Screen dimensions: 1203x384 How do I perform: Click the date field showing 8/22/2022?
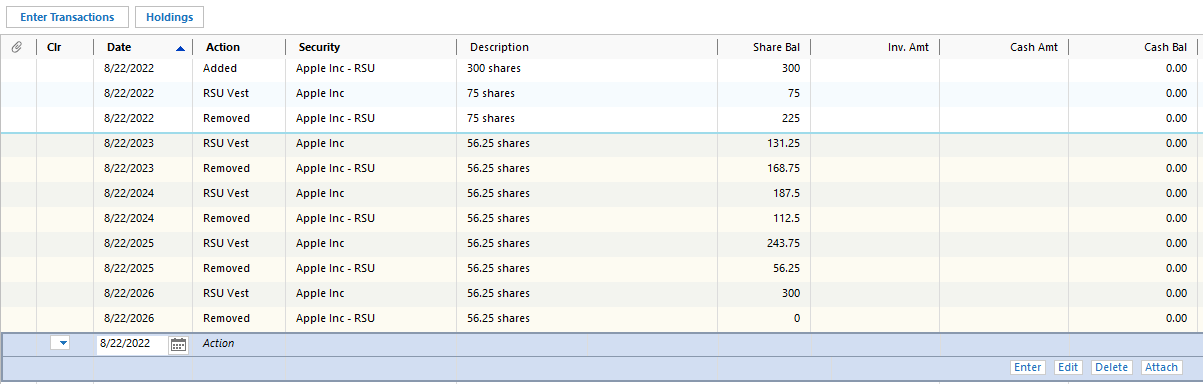[x=132, y=344]
